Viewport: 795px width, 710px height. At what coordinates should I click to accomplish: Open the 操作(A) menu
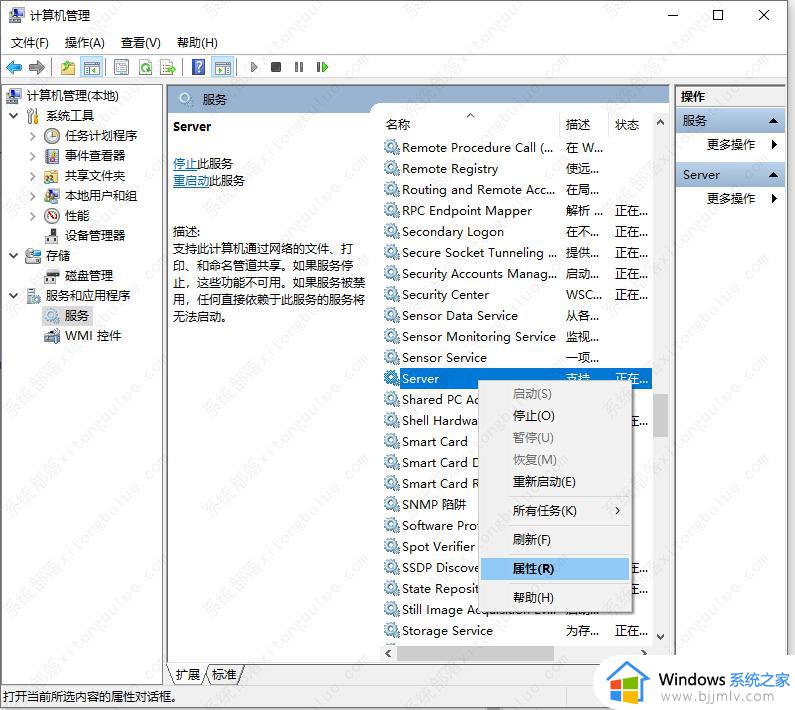click(85, 43)
